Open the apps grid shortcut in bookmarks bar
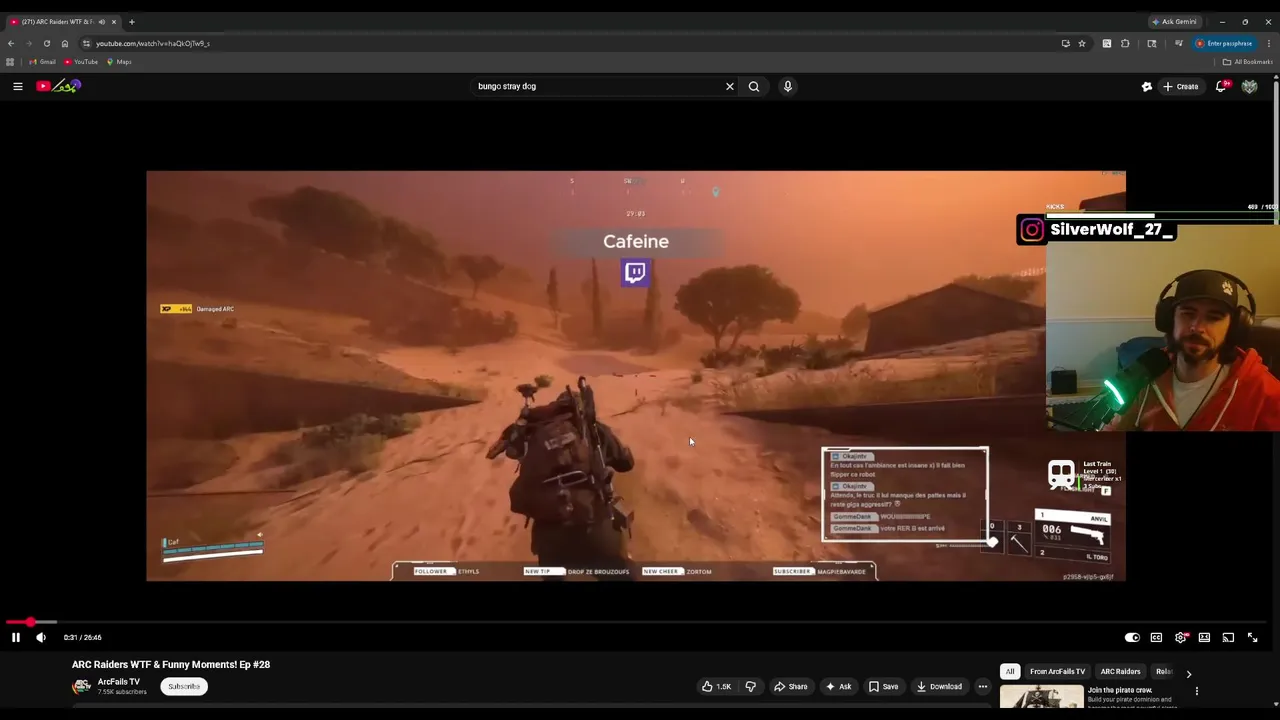 [x=10, y=62]
